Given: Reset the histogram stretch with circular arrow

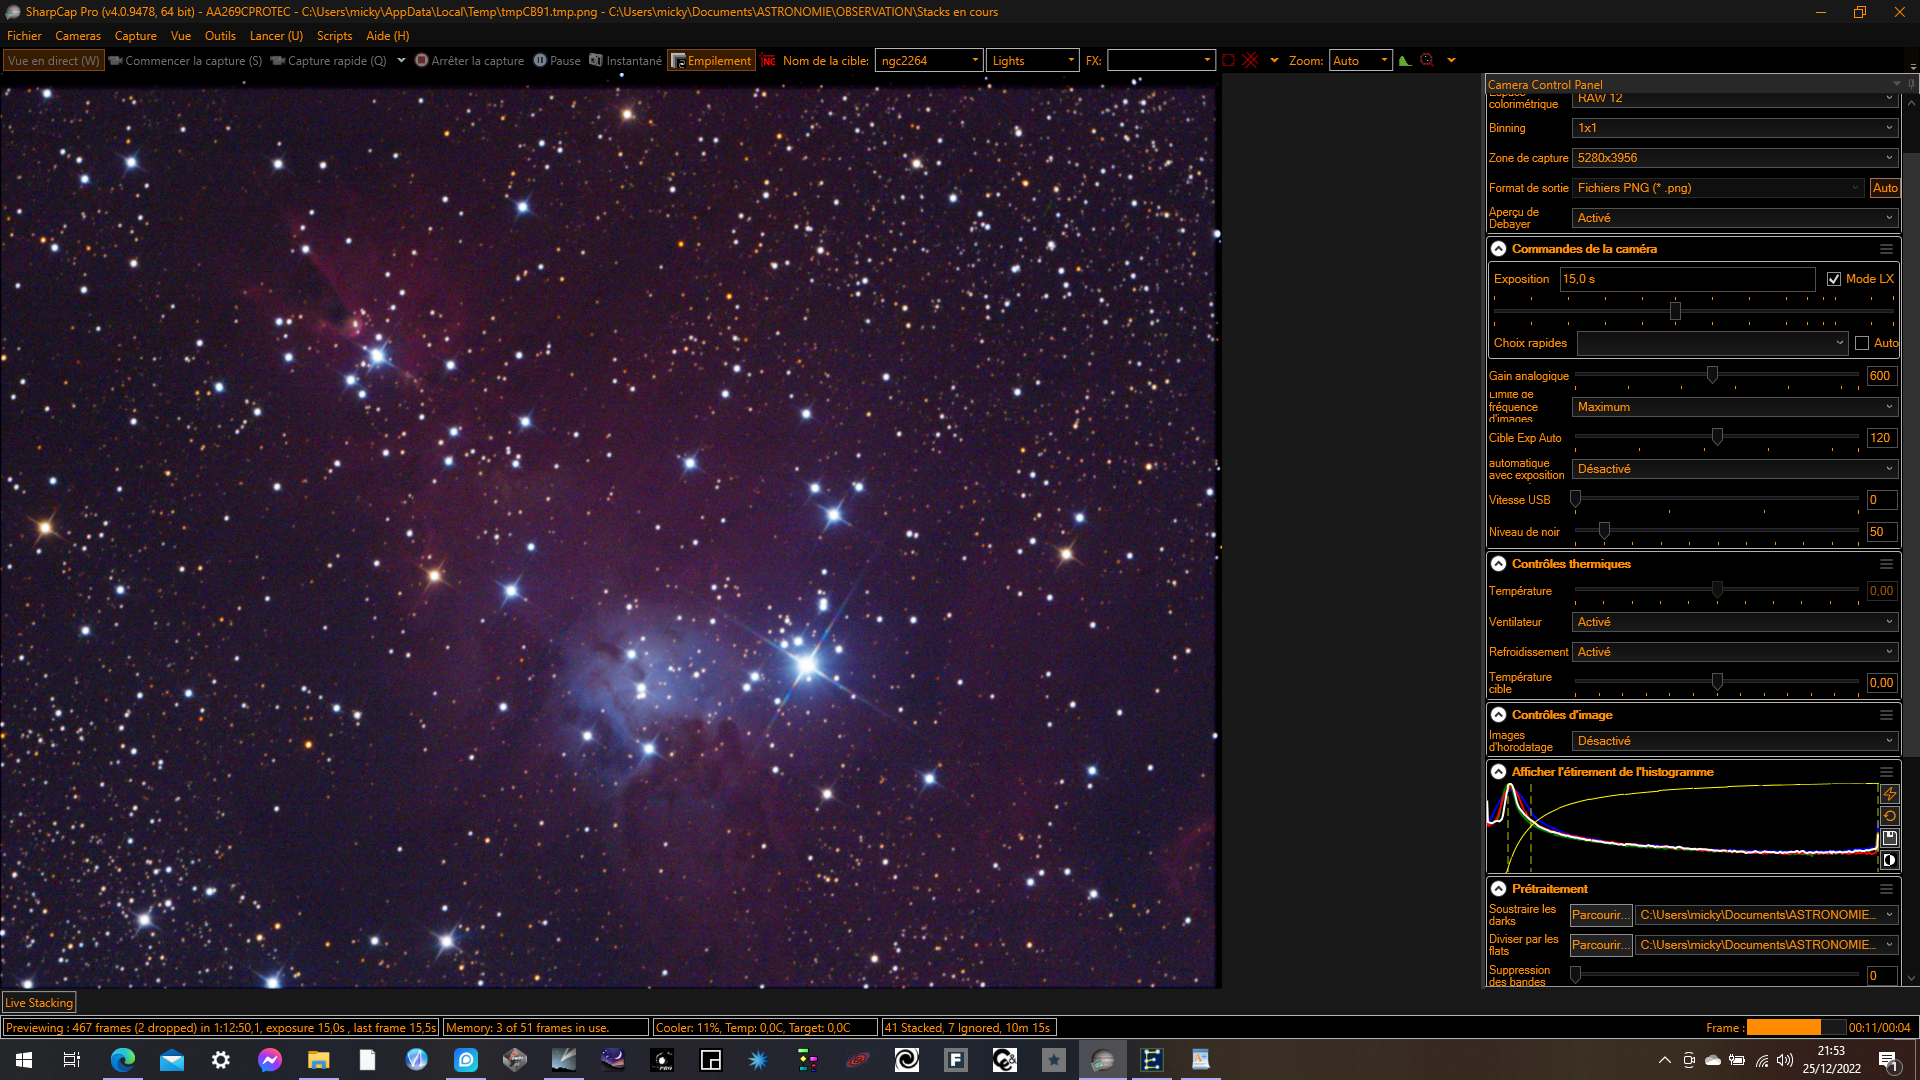Looking at the screenshot, I should tap(1889, 816).
